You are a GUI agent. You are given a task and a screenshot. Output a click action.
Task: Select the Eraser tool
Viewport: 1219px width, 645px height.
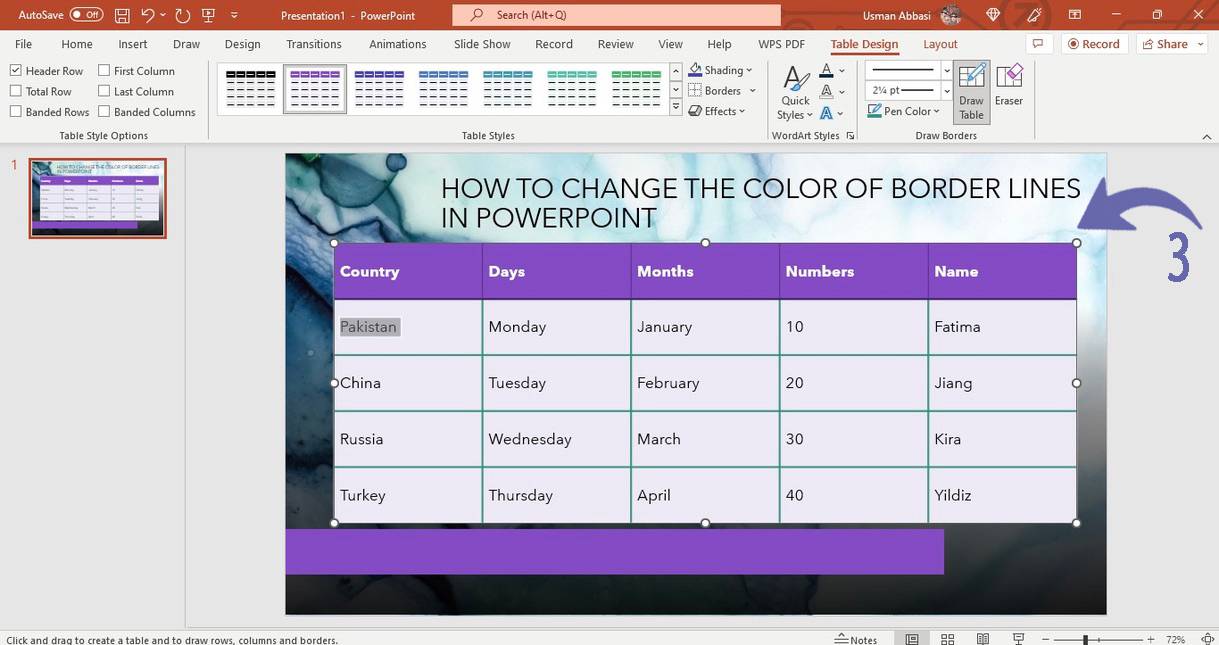(x=1009, y=85)
